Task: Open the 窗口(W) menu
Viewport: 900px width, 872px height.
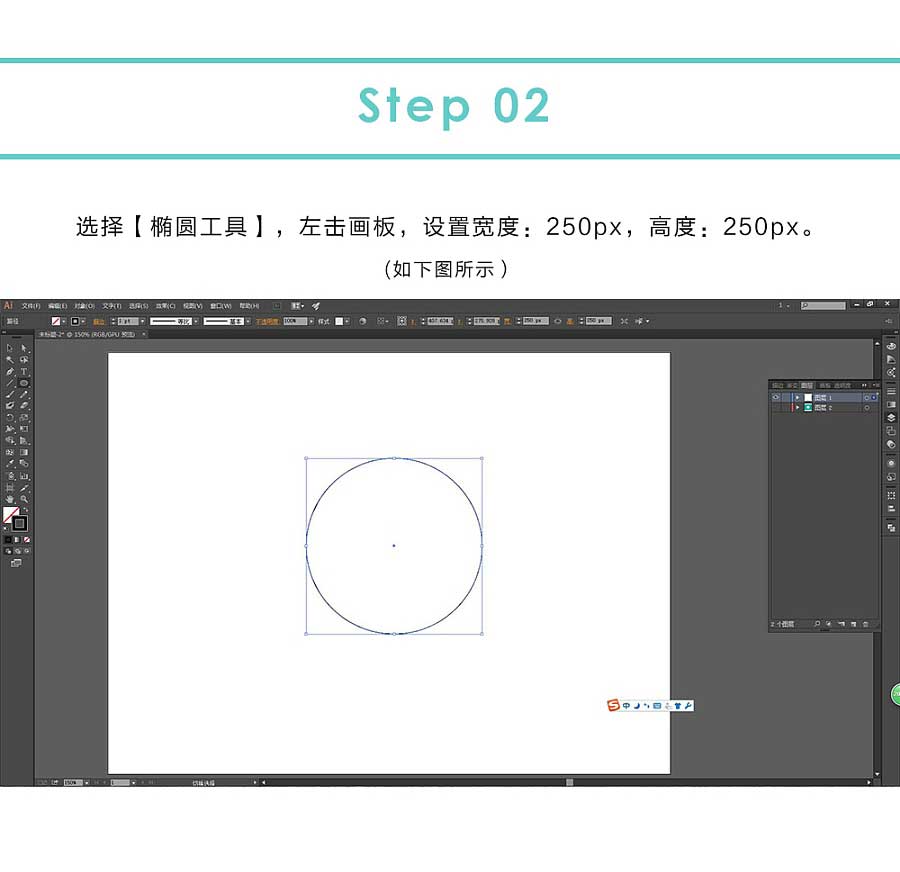Action: click(x=220, y=306)
